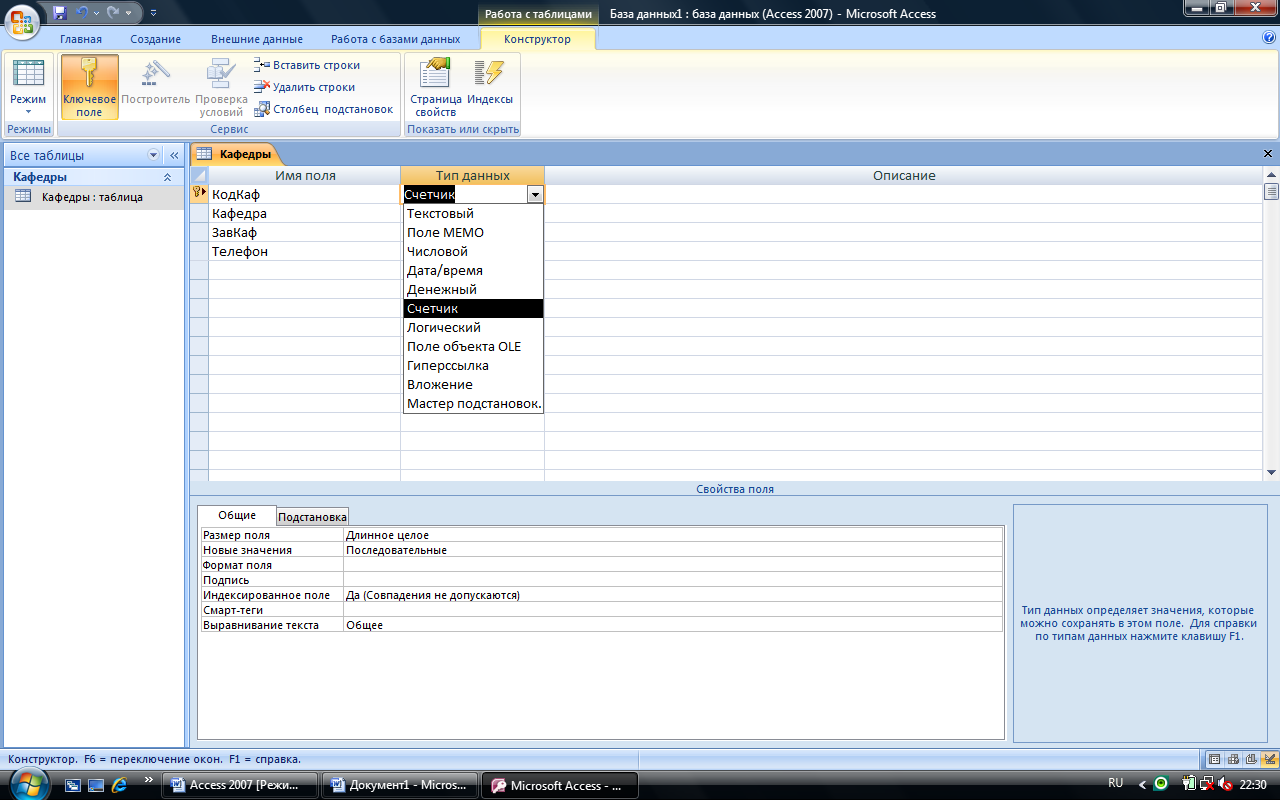
Task: Click the Размер поля value Длинное целое
Action: click(673, 535)
